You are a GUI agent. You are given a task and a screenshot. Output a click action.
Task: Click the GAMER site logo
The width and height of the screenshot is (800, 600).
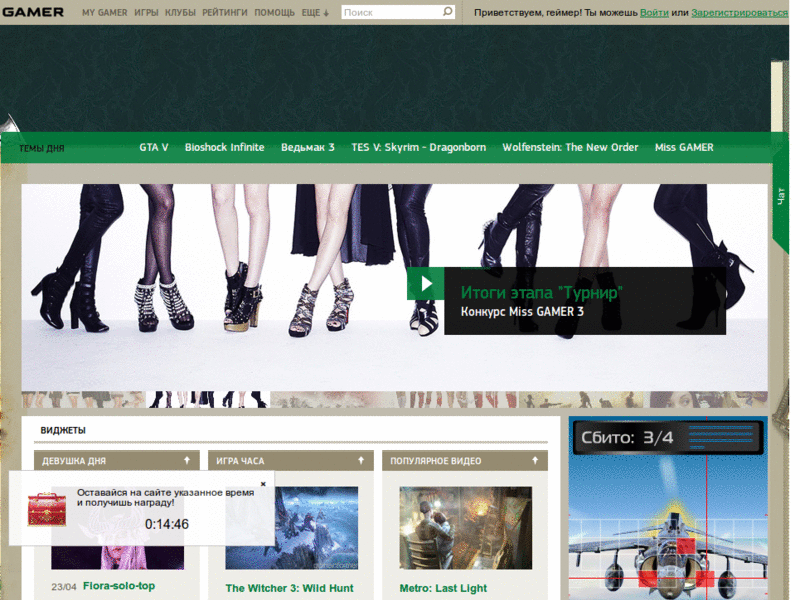click(x=33, y=12)
